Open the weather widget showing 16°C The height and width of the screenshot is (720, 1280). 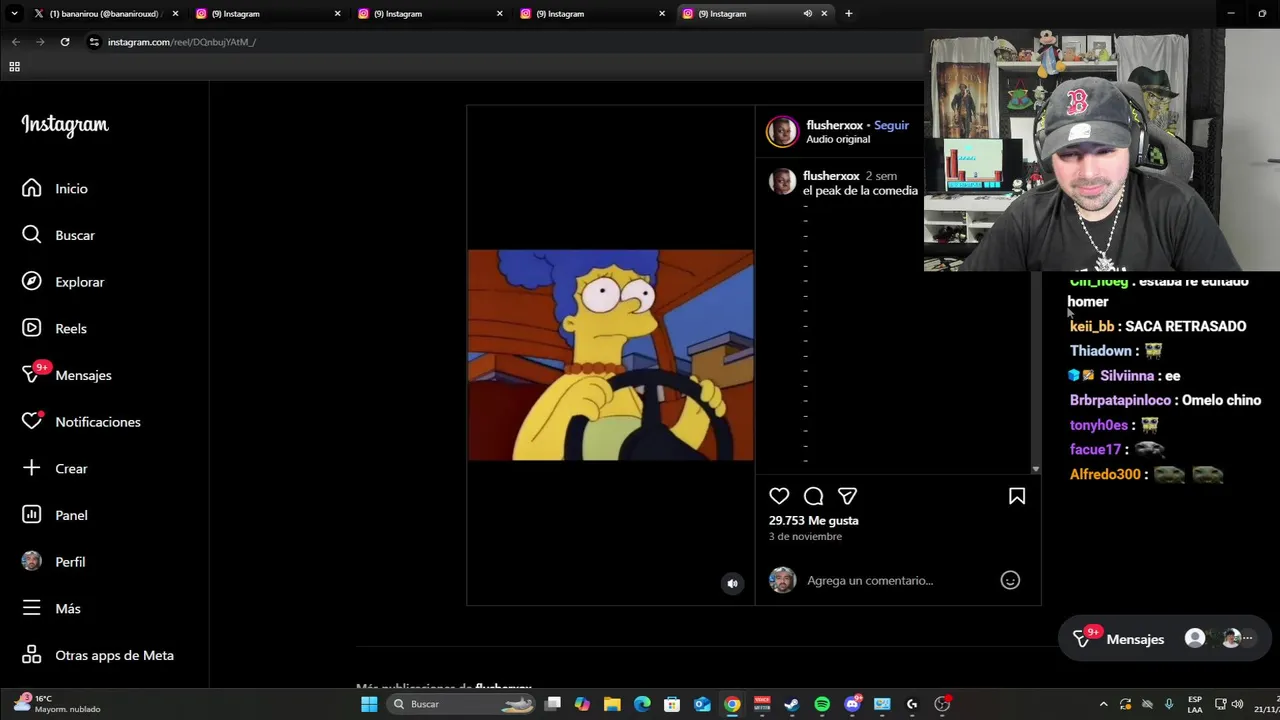click(56, 704)
